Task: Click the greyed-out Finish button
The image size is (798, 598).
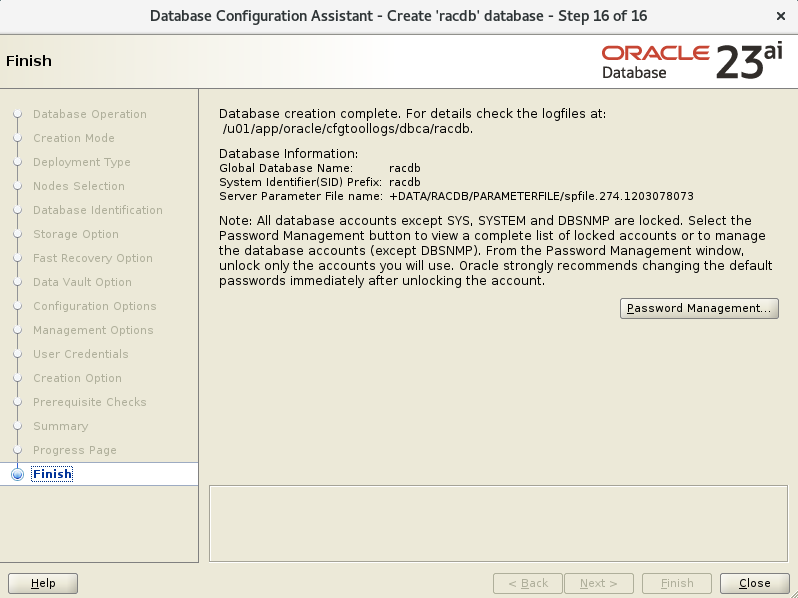Action: coord(677,583)
